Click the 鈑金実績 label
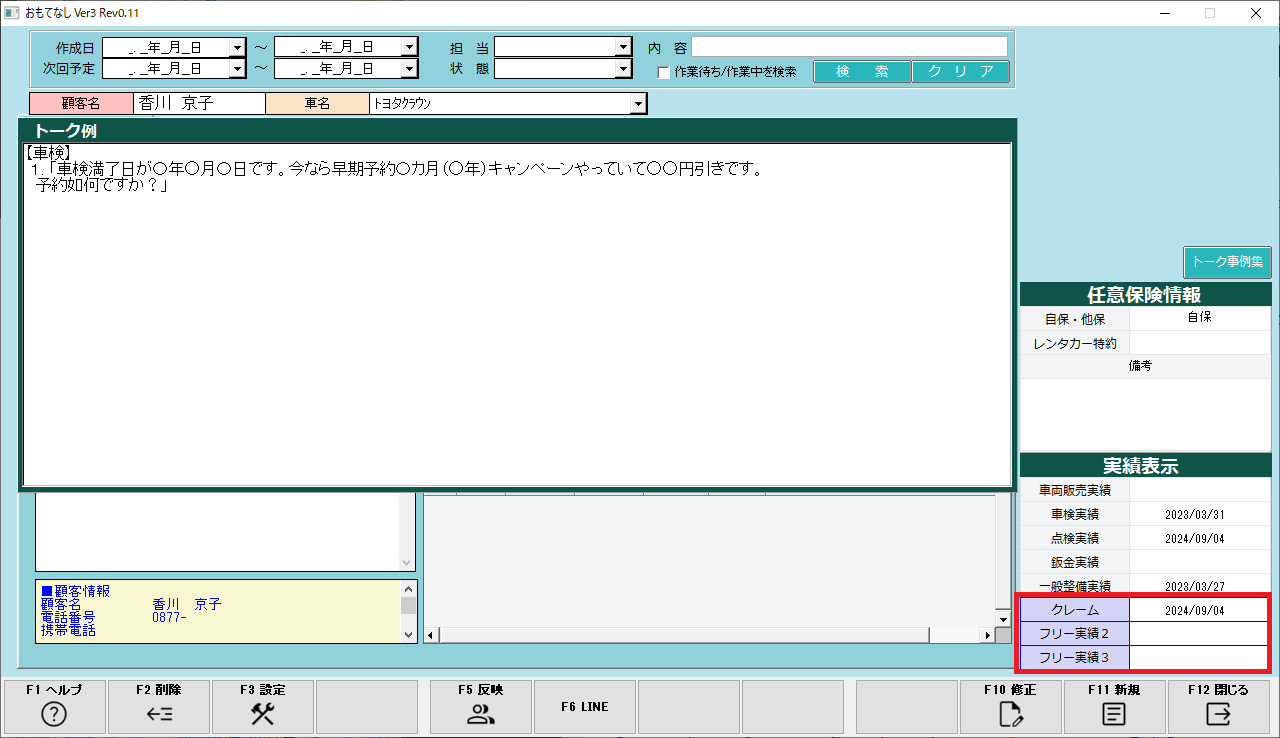The width and height of the screenshot is (1280, 738). click(x=1075, y=563)
